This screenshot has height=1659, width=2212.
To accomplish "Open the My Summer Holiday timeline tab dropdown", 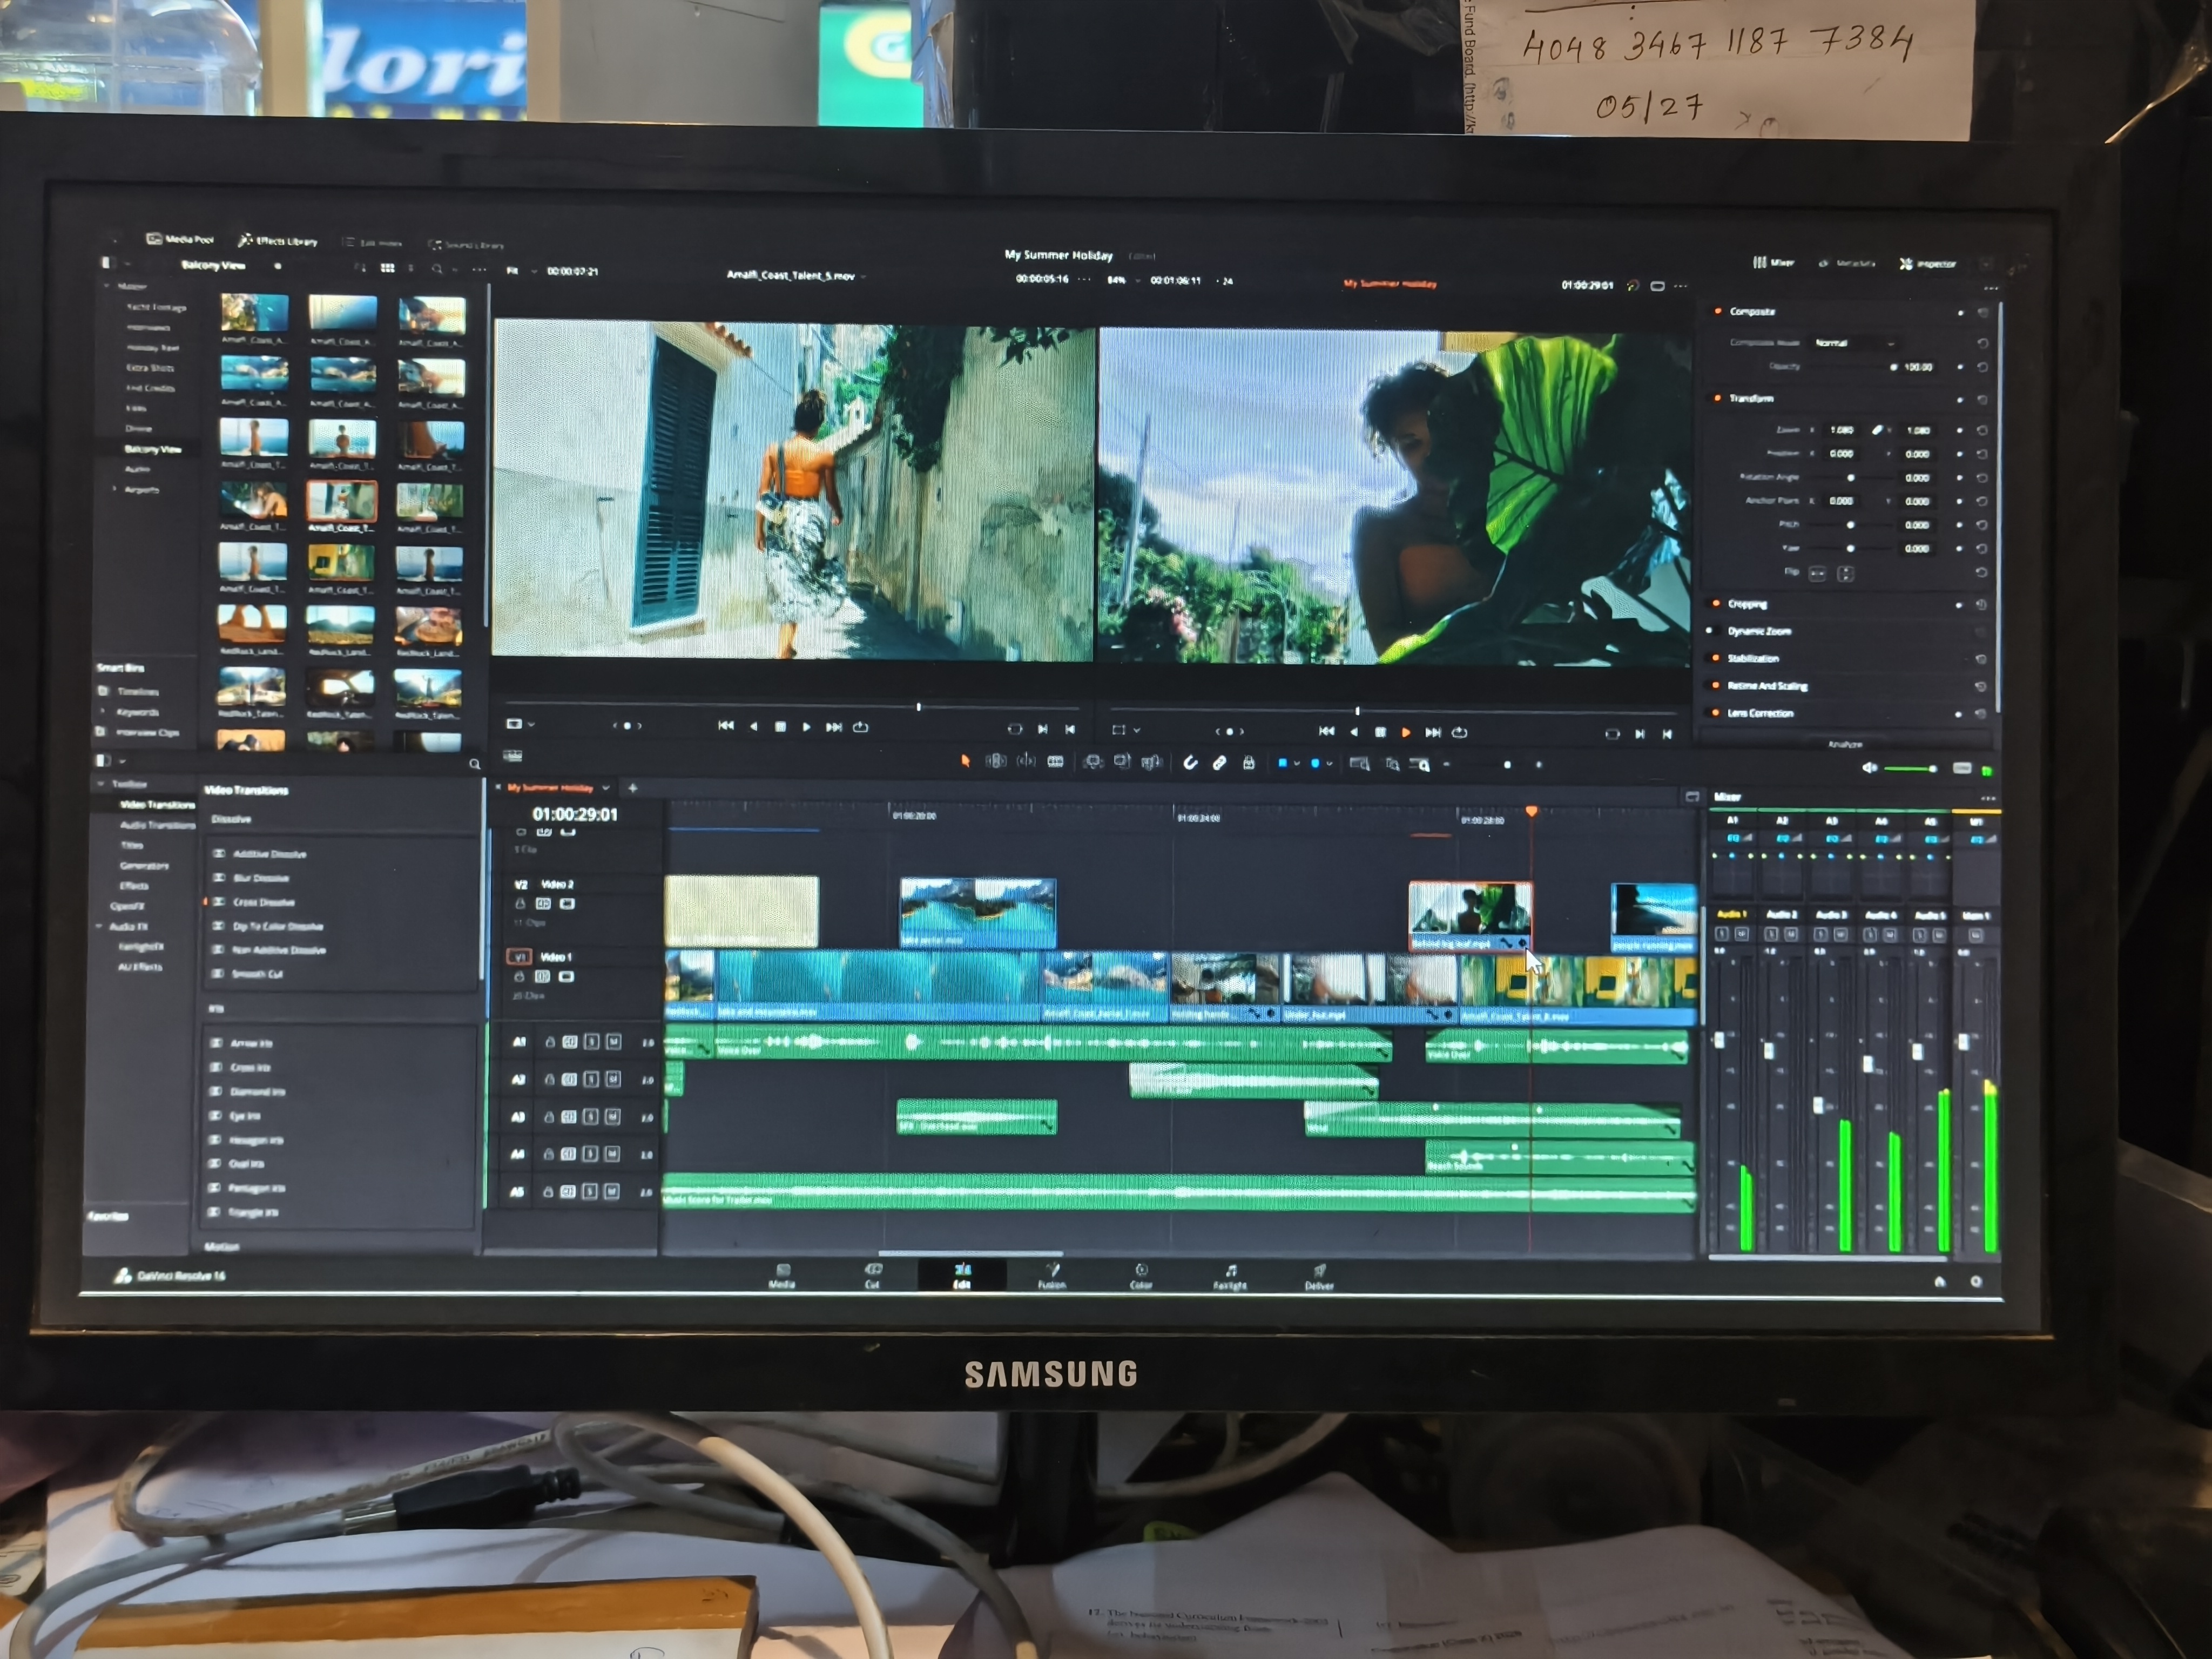I will coord(605,788).
